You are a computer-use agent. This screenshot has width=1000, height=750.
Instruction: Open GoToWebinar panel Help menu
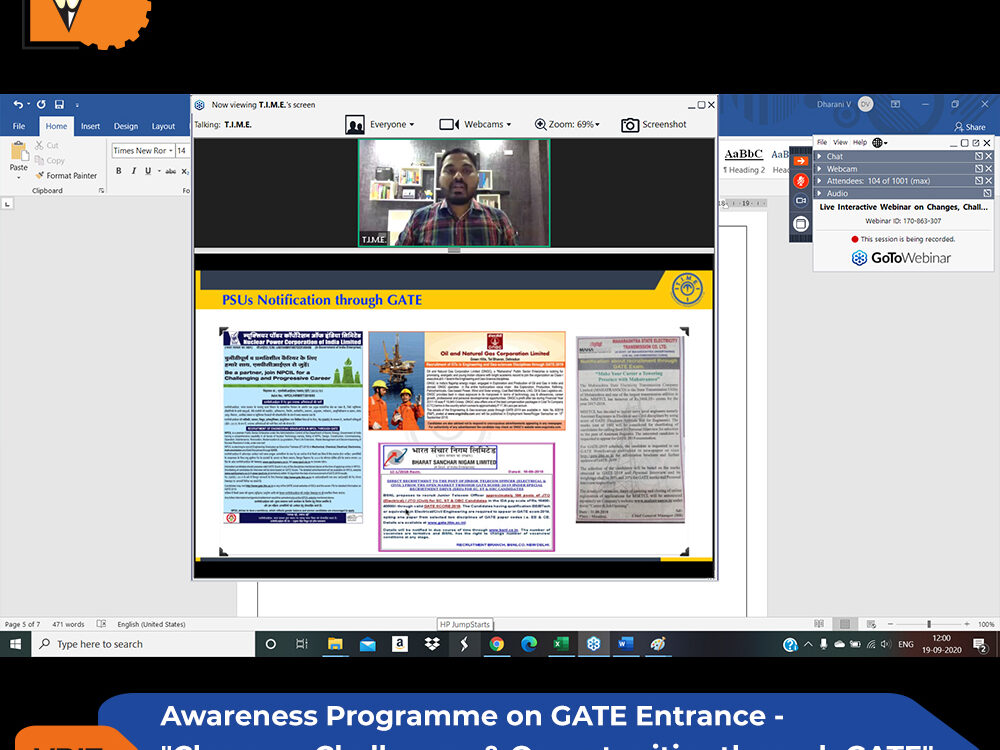click(860, 142)
